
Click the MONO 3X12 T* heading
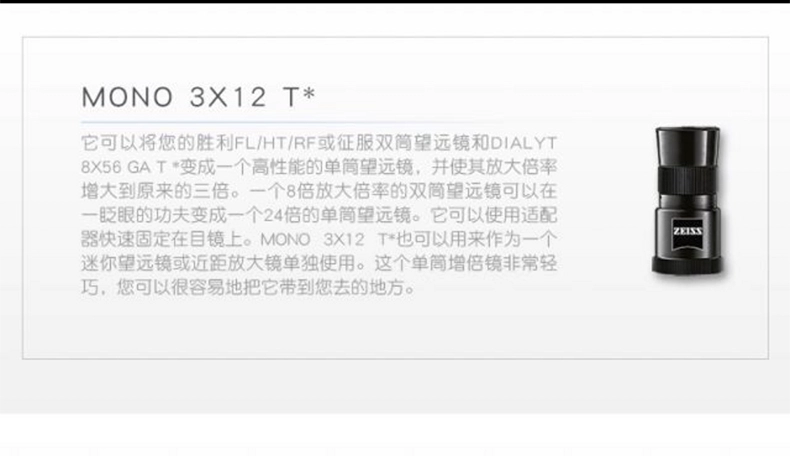click(199, 97)
